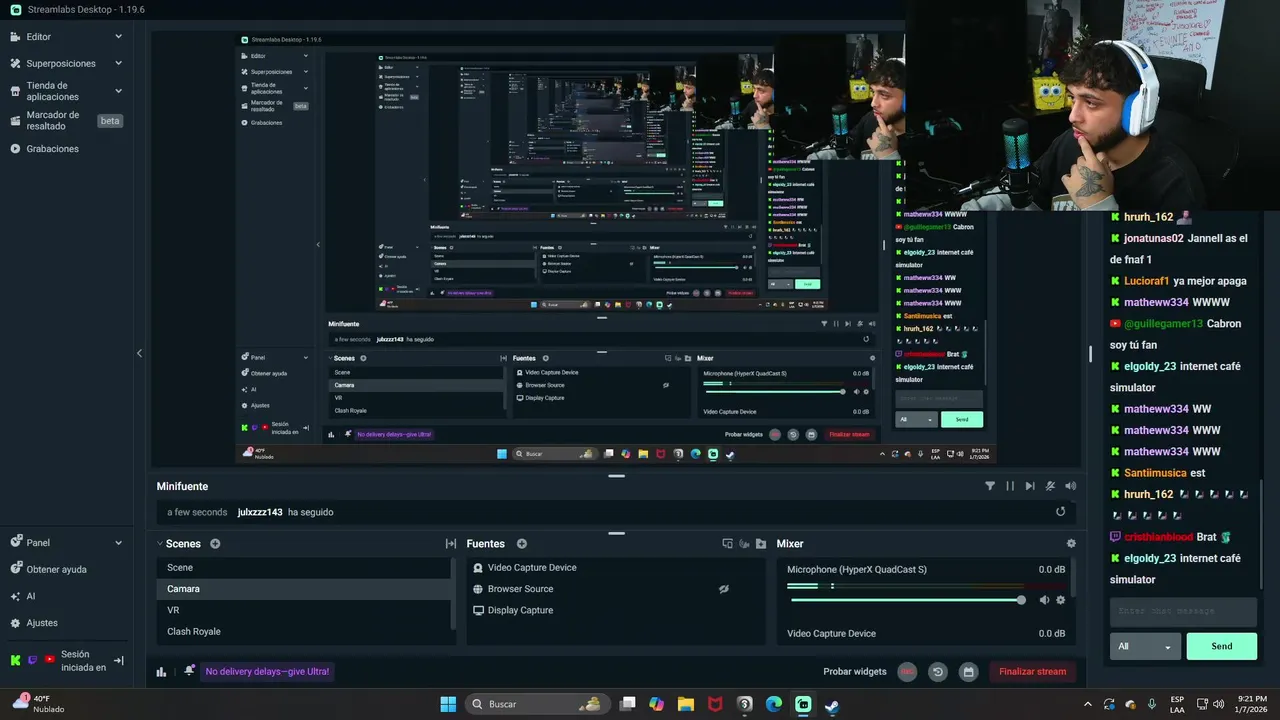Click No delivery delays give Ultra
The height and width of the screenshot is (720, 1280).
pyautogui.click(x=267, y=672)
